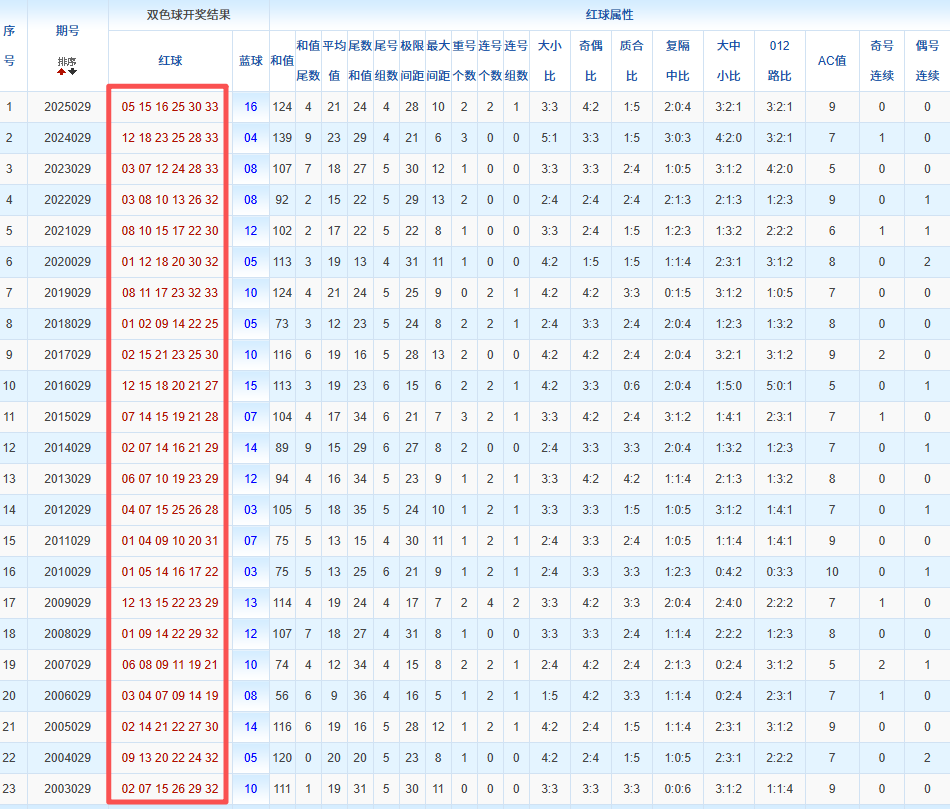Click the 尾数和值 column header
Viewport: 950px width, 809px height.
360,61
